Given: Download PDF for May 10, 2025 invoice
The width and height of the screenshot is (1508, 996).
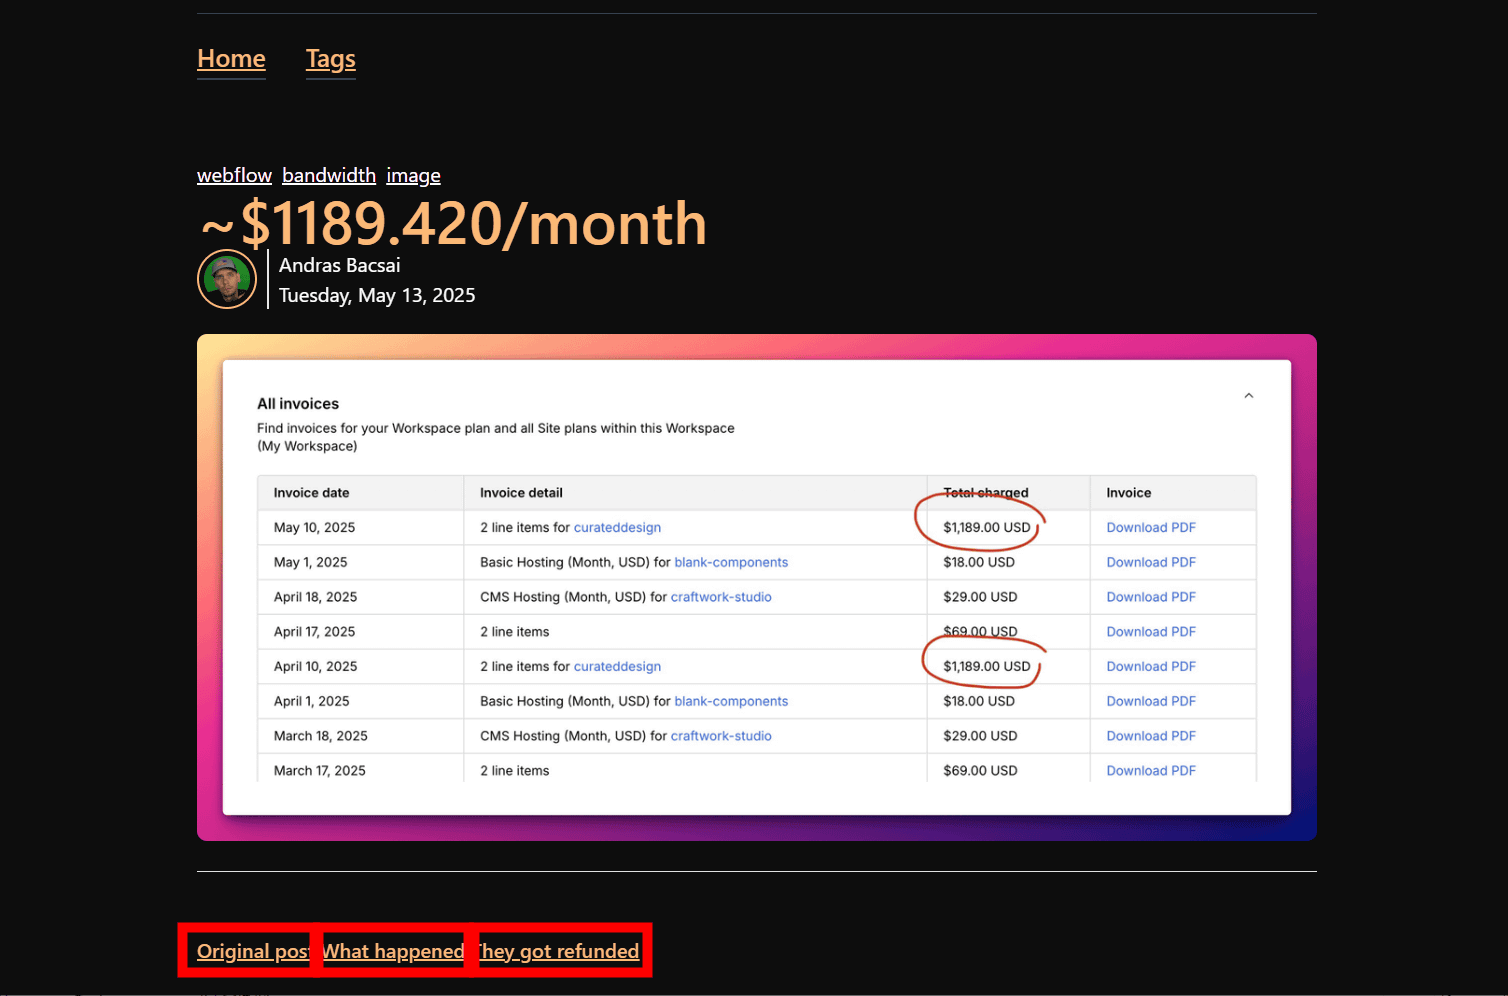Looking at the screenshot, I should (1151, 527).
